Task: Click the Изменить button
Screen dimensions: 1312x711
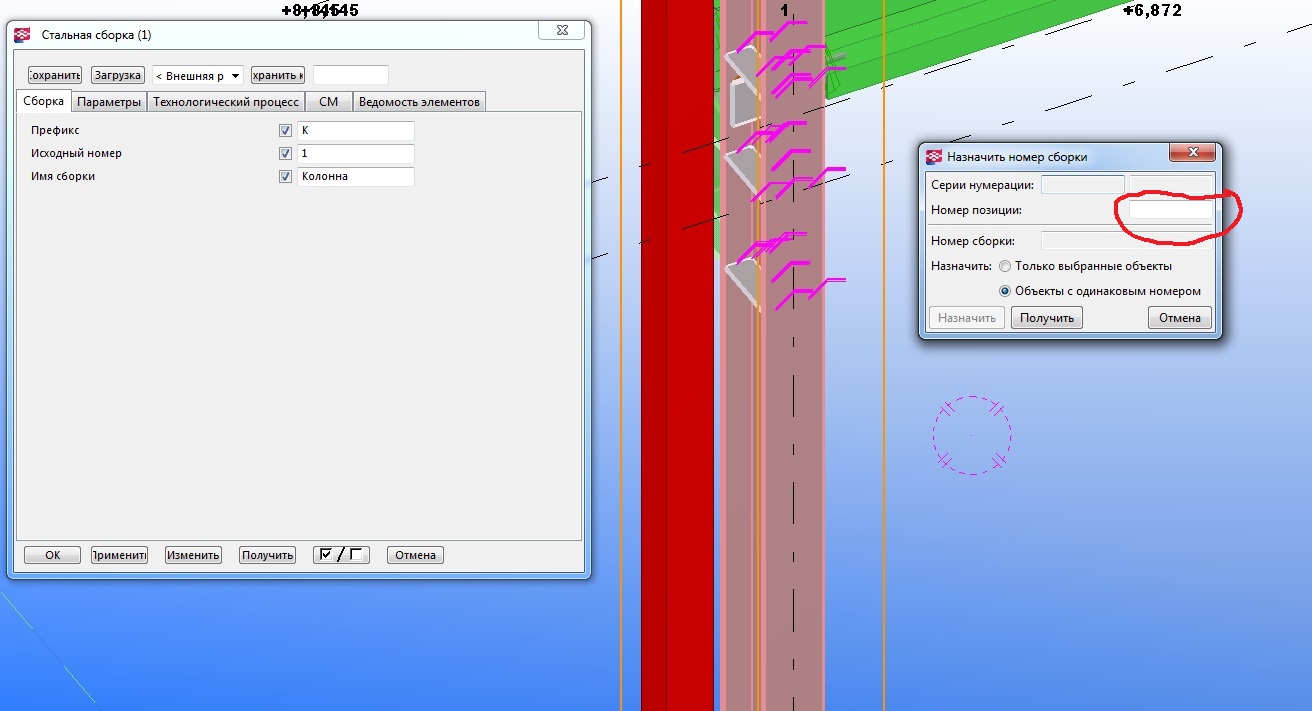Action: click(193, 555)
